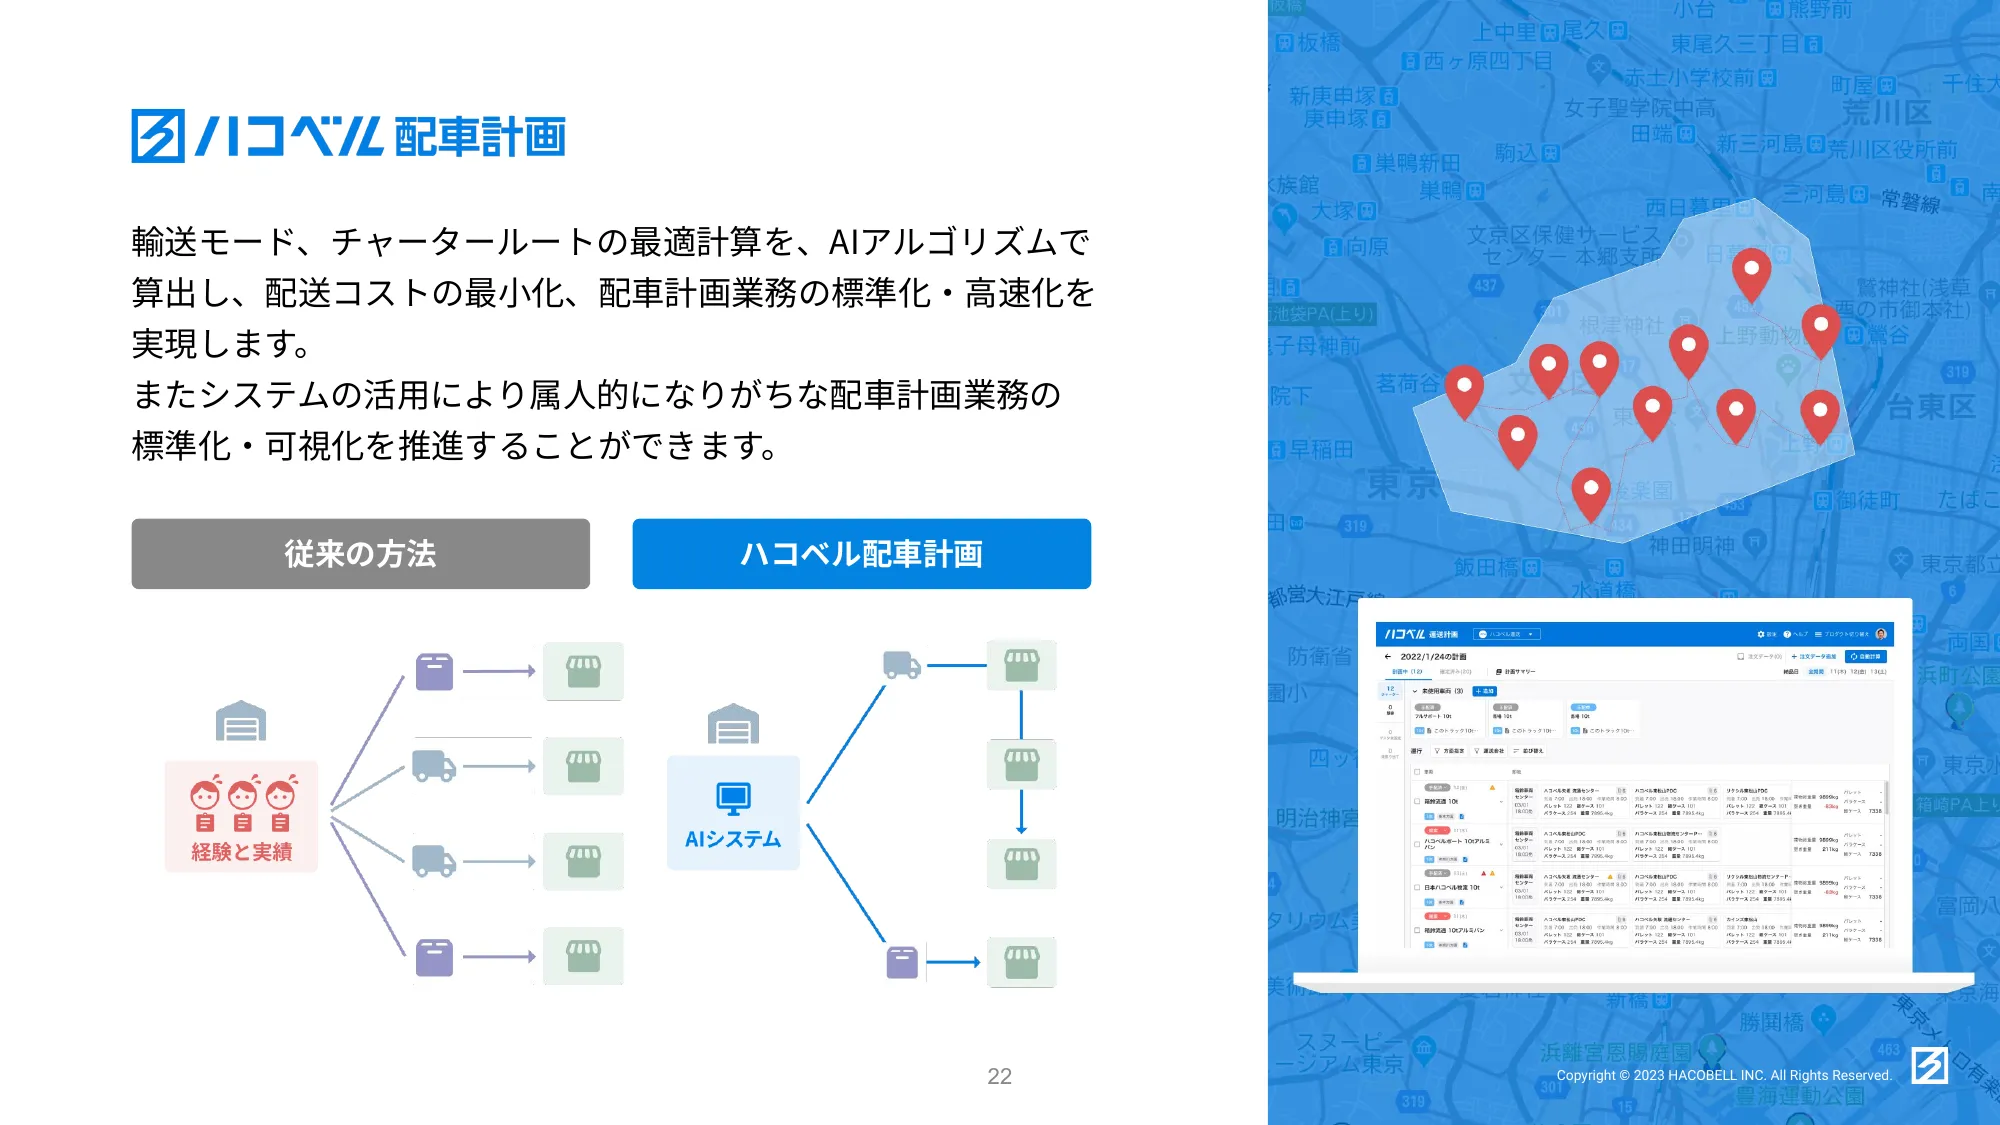This screenshot has height=1125, width=2000.
Task: Open the 方面指定 filter dropdown
Action: click(1449, 751)
